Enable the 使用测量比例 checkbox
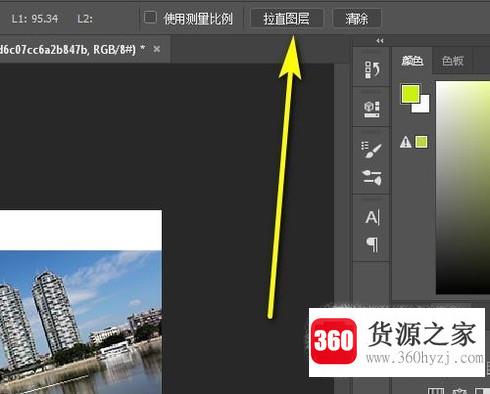 point(150,17)
